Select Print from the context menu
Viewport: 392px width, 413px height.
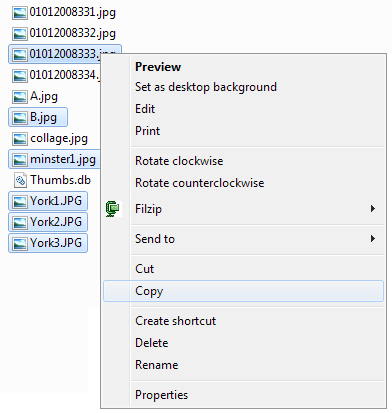pyautogui.click(x=243, y=131)
